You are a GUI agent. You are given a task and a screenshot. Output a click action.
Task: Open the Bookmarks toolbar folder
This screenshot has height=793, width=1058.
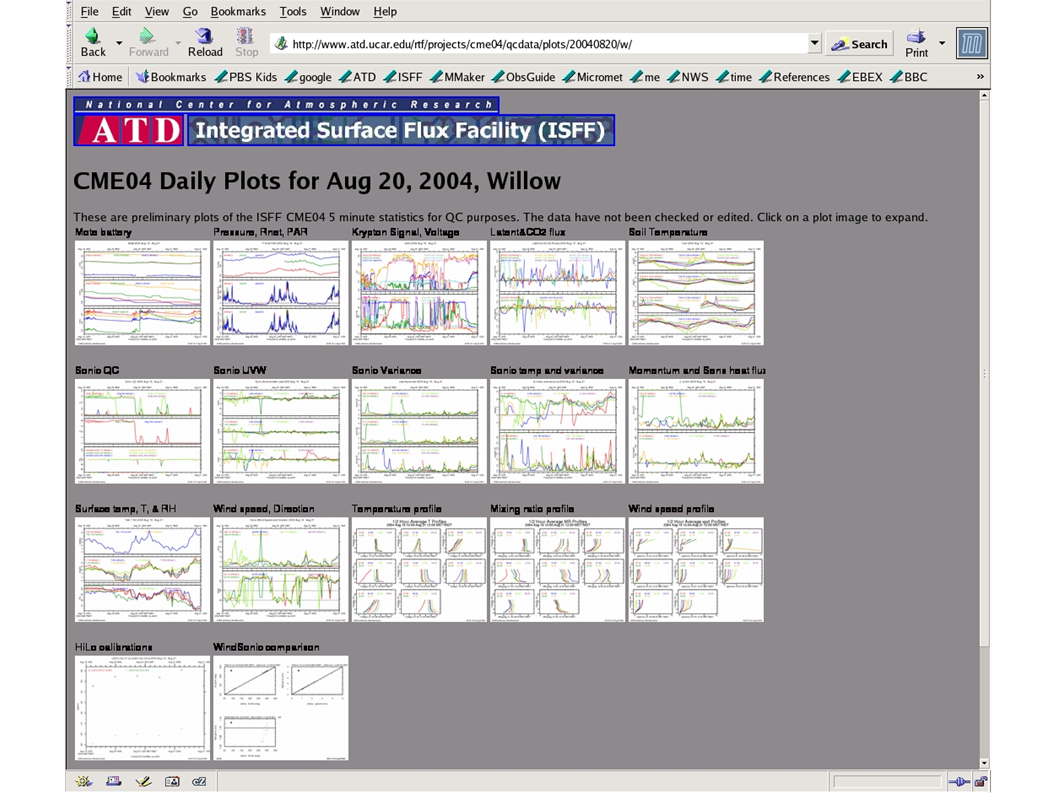[171, 77]
